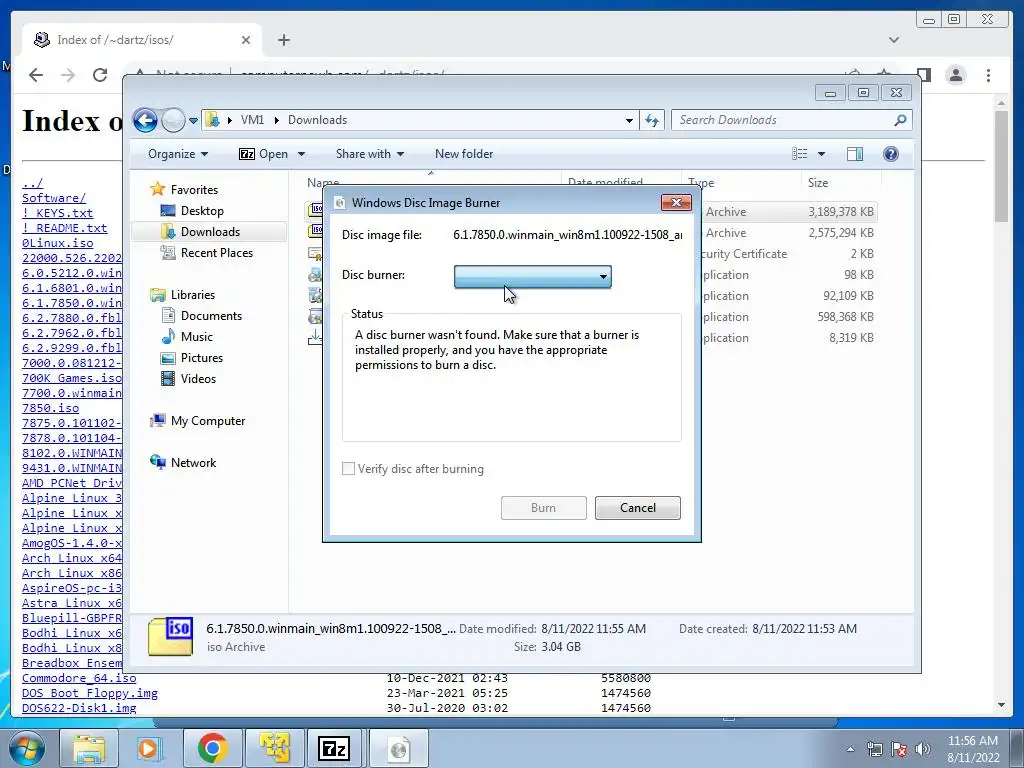Click the 7z Open toolbar button
Image resolution: width=1024 pixels, height=768 pixels.
coord(264,154)
